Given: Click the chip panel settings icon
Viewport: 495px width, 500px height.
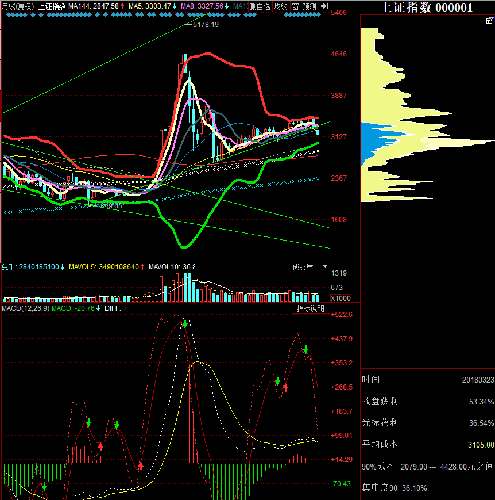Looking at the screenshot, I should click(489, 21).
